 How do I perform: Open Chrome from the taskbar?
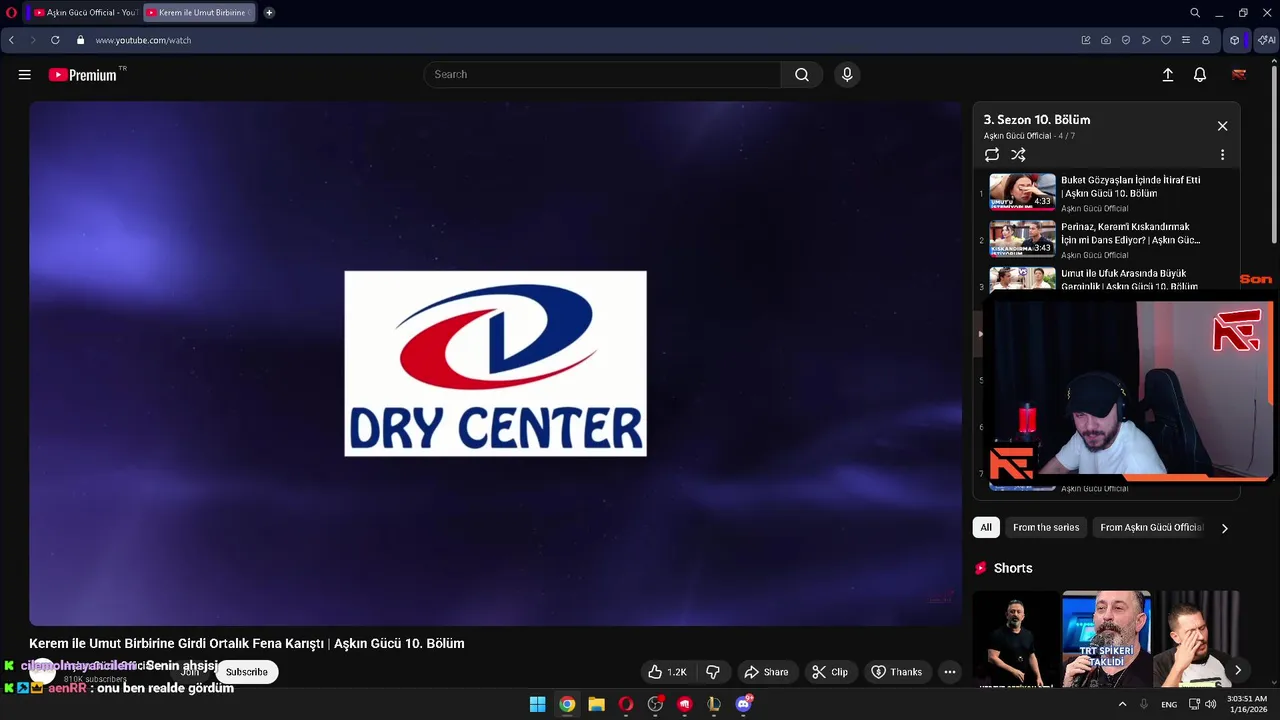click(567, 704)
